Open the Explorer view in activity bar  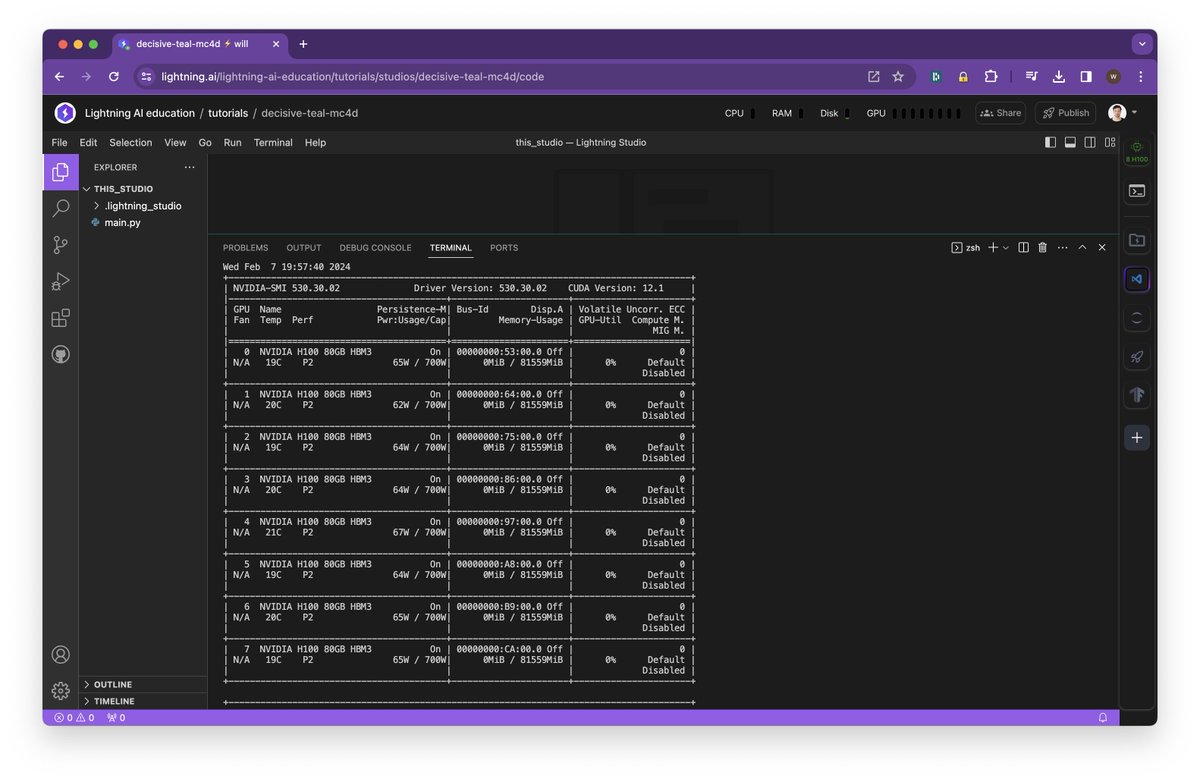pos(61,172)
